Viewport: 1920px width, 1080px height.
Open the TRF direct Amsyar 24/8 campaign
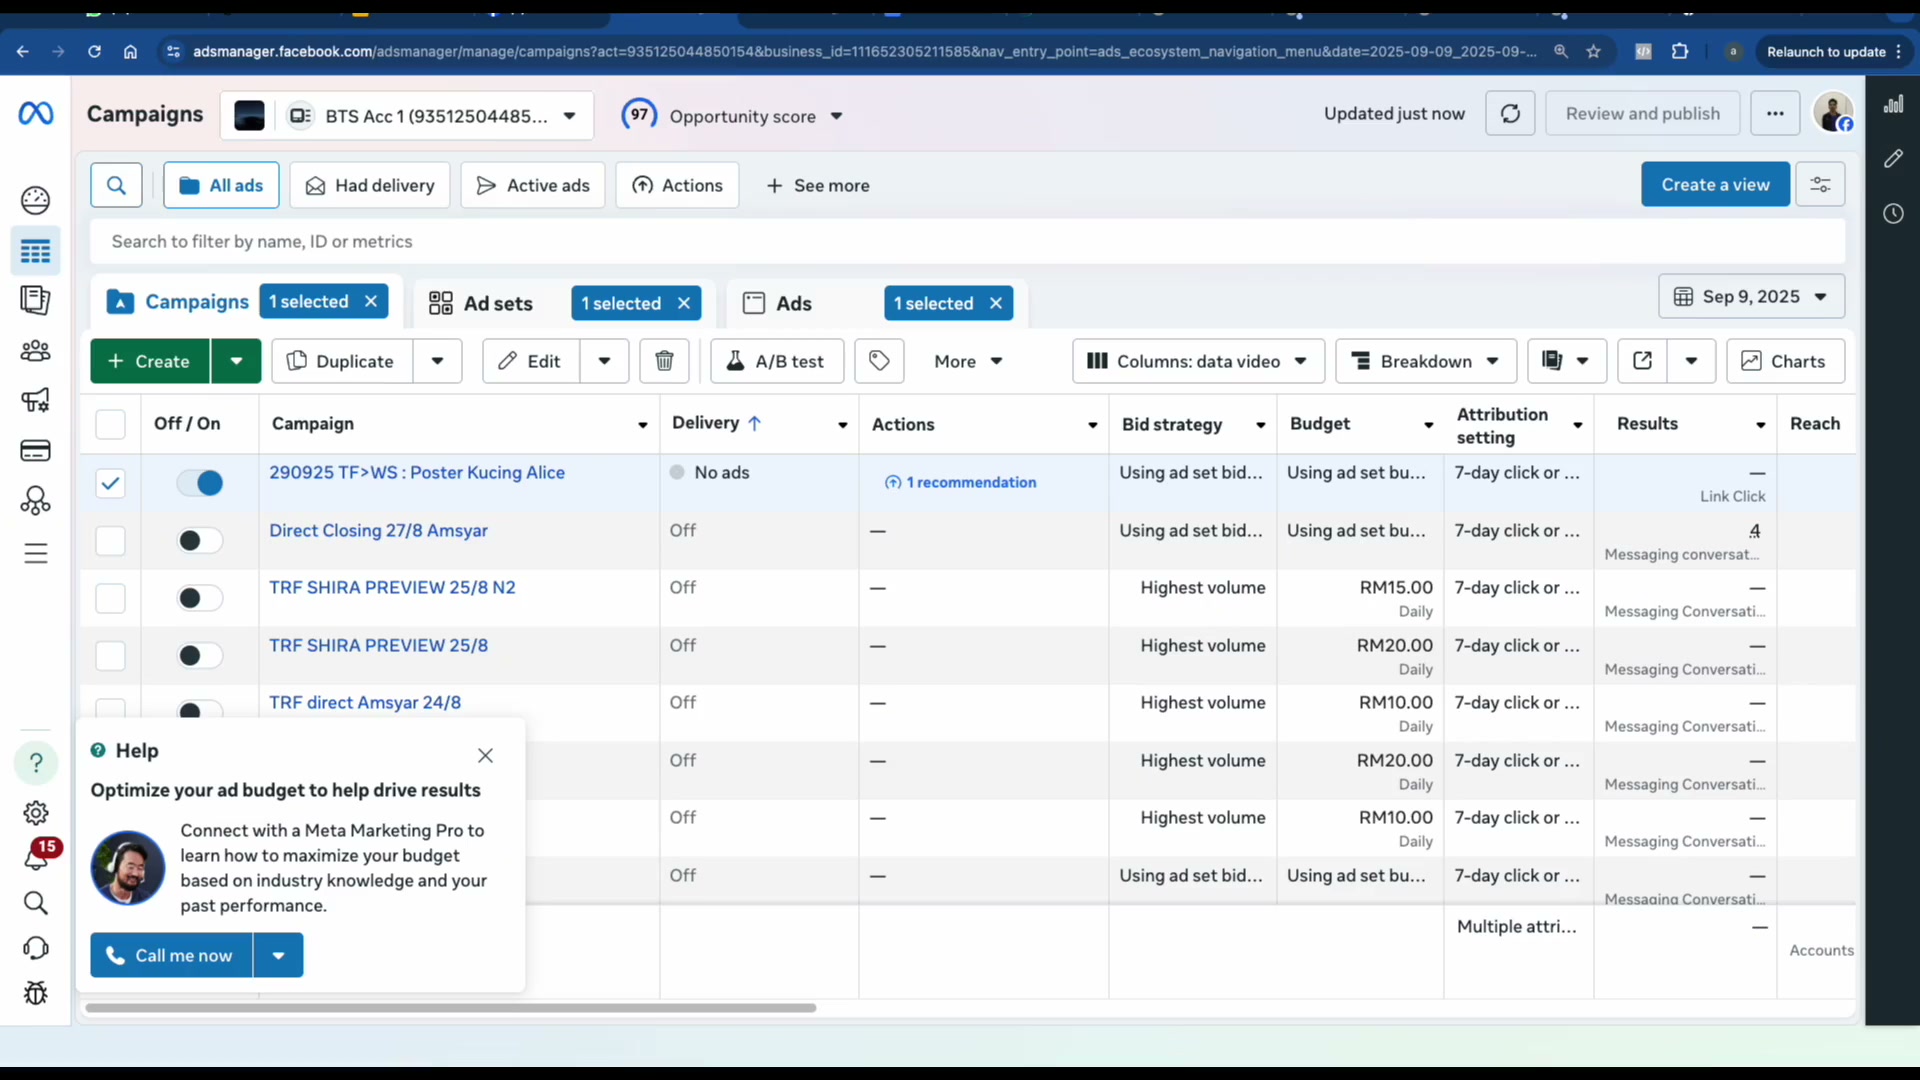tap(365, 702)
